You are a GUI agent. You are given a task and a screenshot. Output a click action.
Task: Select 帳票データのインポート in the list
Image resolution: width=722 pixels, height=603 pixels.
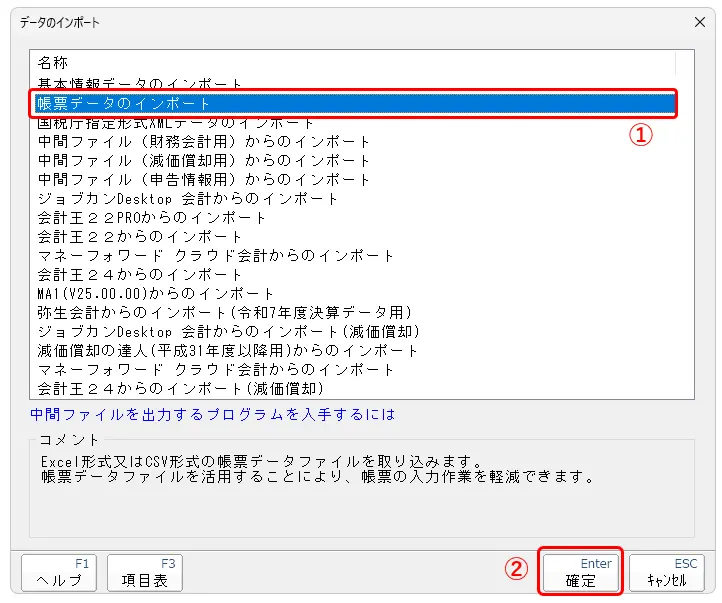(125, 103)
